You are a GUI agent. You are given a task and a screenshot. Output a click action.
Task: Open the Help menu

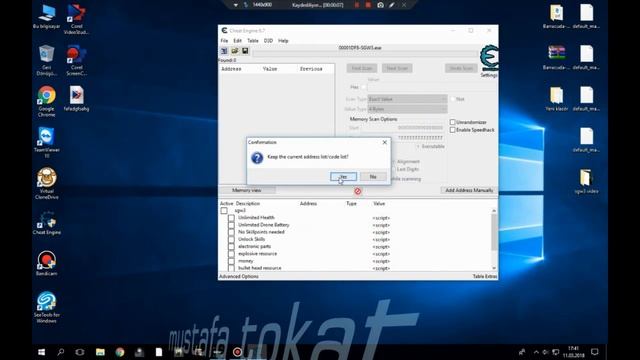(283, 41)
